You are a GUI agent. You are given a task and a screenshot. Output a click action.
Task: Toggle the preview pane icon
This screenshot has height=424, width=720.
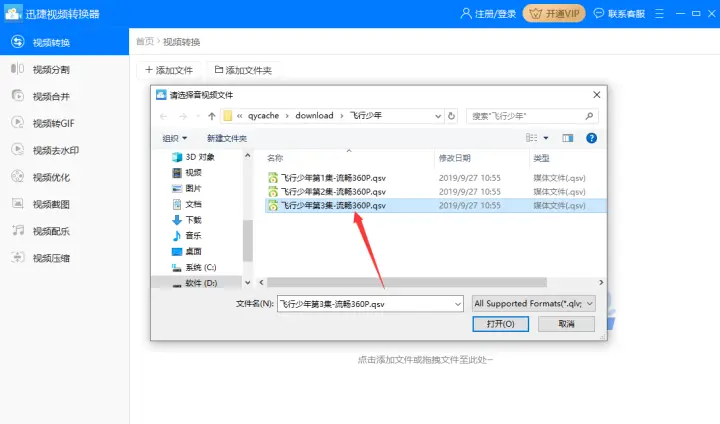point(568,138)
